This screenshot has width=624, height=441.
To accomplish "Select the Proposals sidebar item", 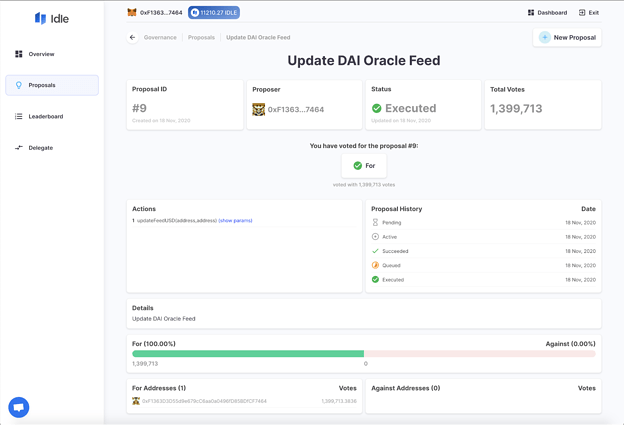I will [x=52, y=85].
